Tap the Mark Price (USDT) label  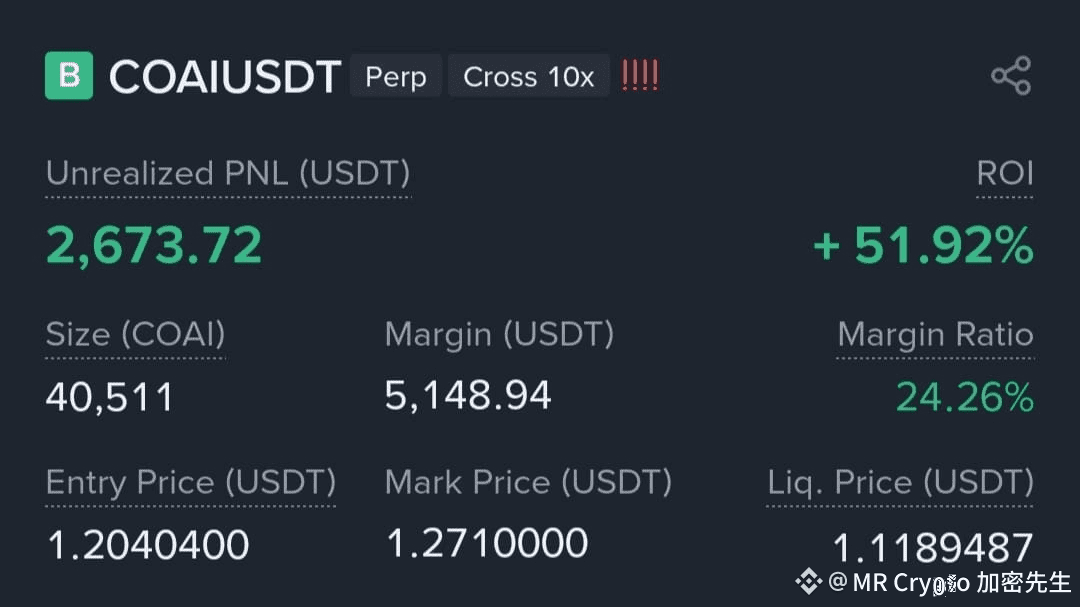pyautogui.click(x=528, y=482)
